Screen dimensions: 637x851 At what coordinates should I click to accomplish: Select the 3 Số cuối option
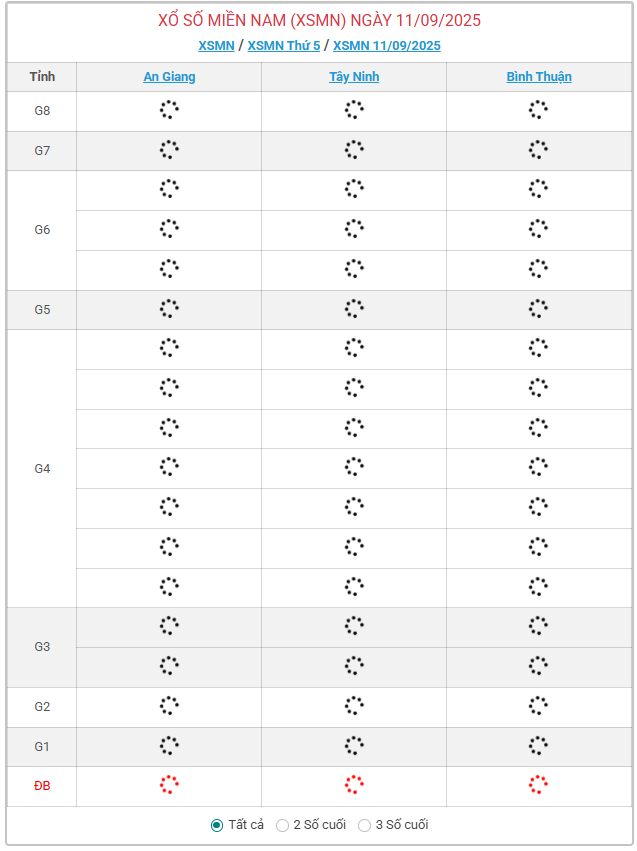(365, 825)
